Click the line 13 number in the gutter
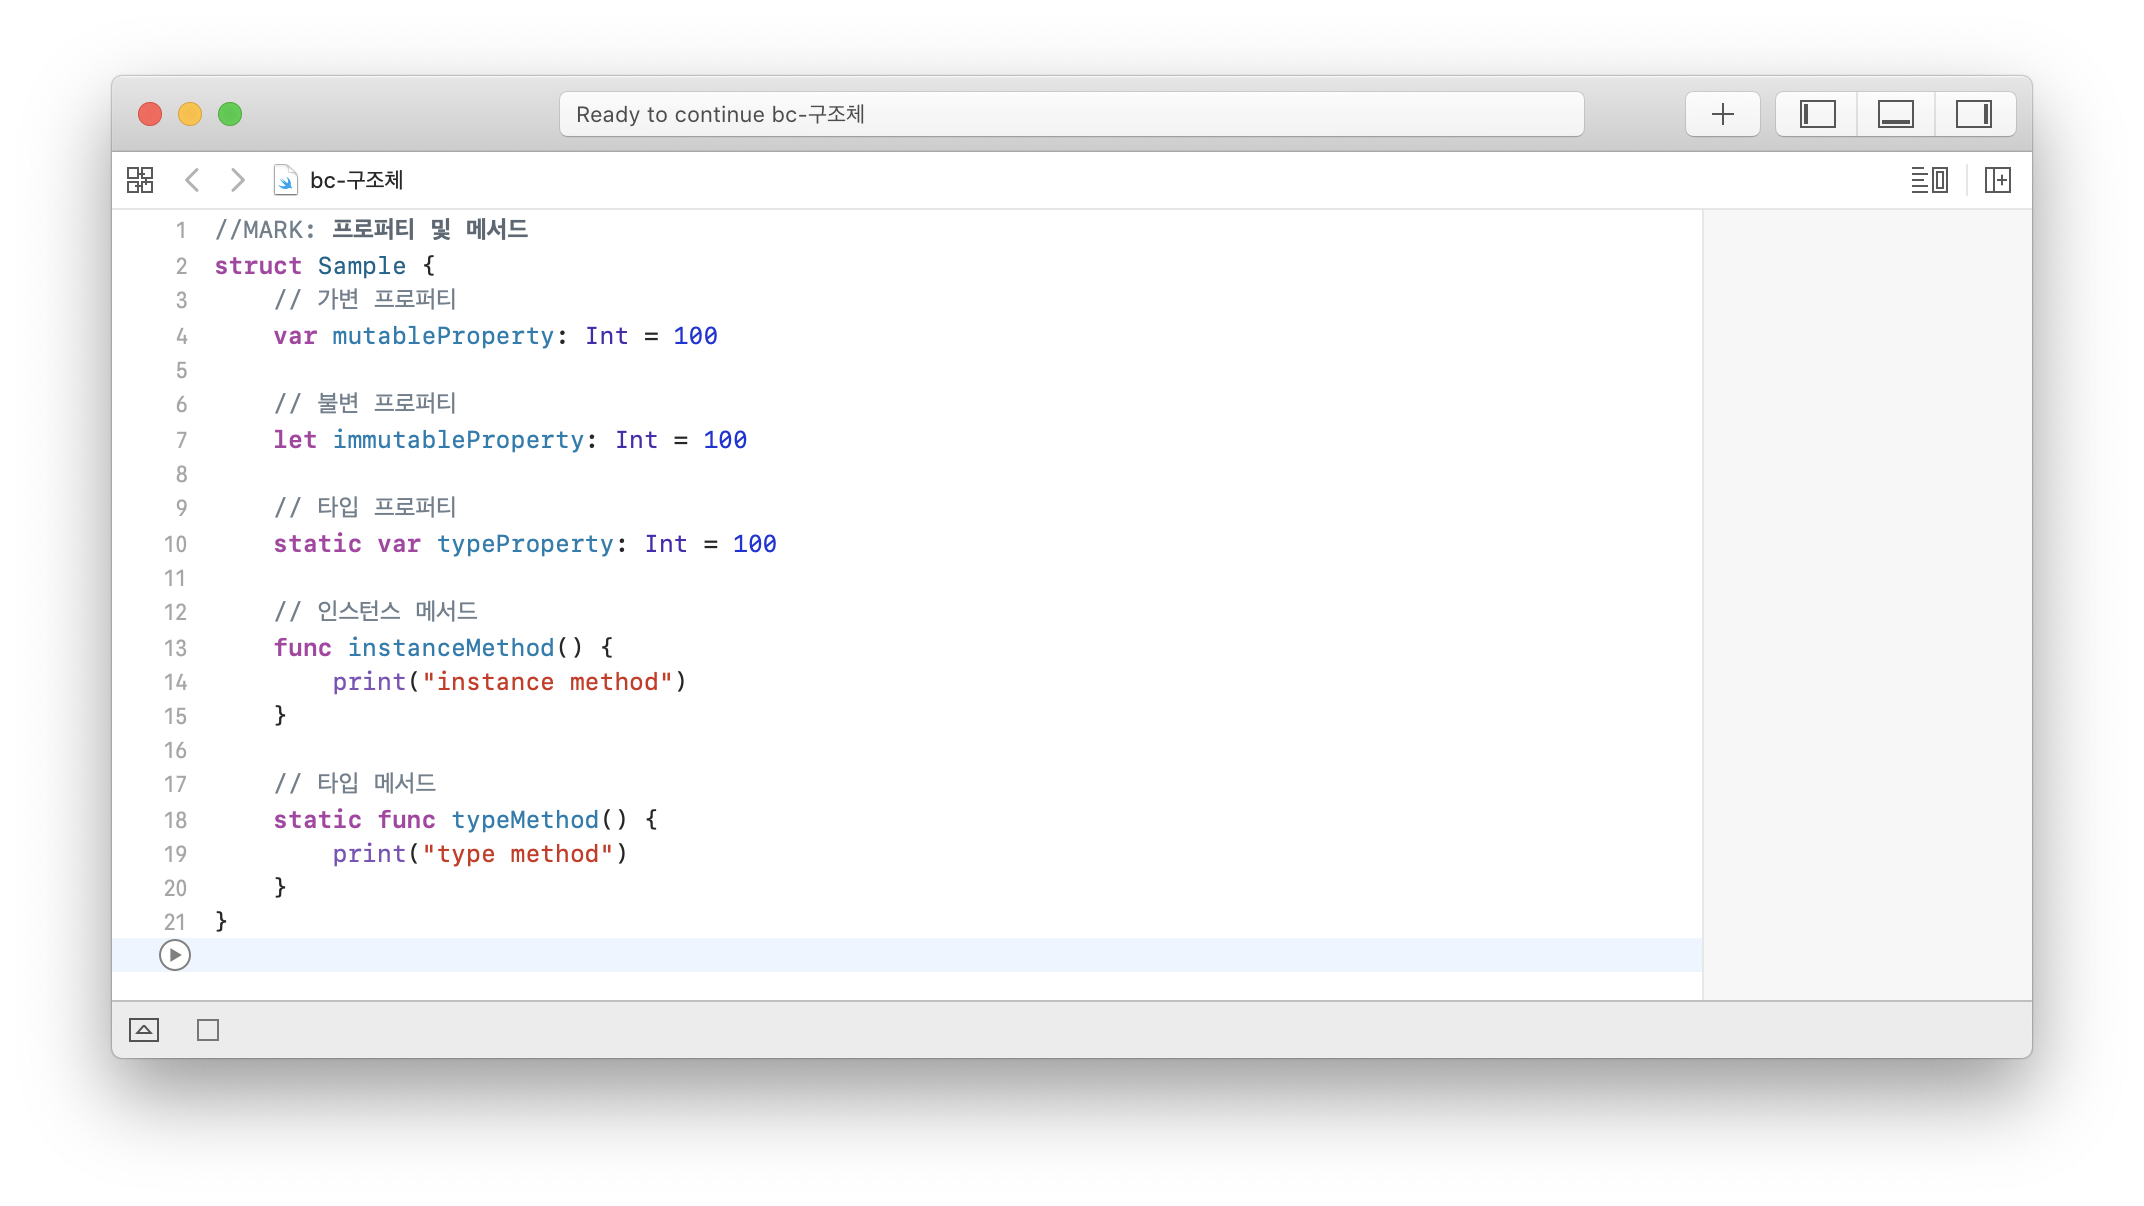This screenshot has width=2144, height=1206. (175, 648)
